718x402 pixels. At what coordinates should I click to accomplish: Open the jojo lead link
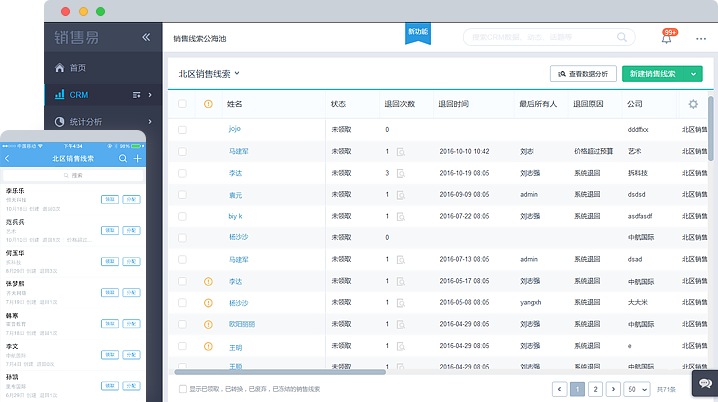pyautogui.click(x=234, y=129)
